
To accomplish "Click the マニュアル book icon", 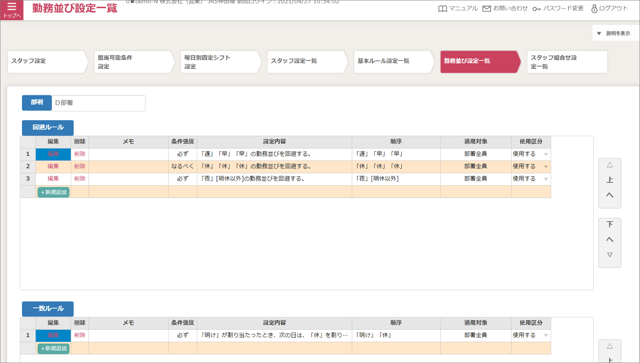I will click(x=442, y=9).
